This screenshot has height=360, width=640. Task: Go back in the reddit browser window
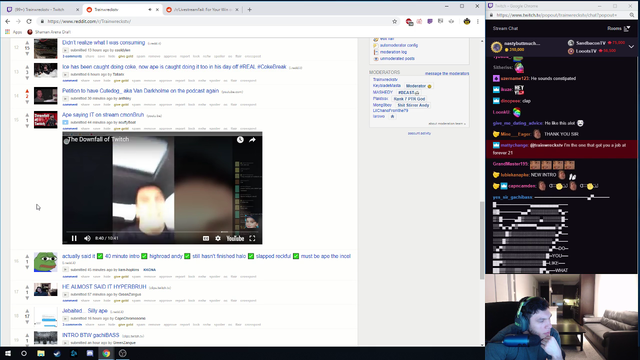[8, 21]
